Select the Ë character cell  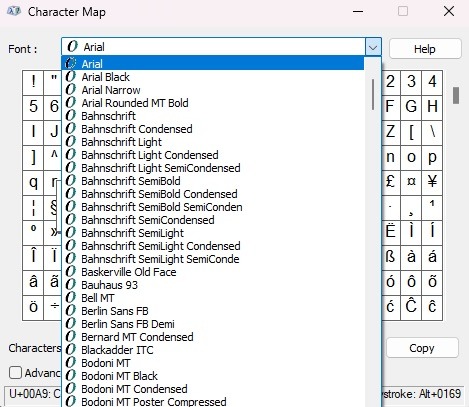click(390, 232)
